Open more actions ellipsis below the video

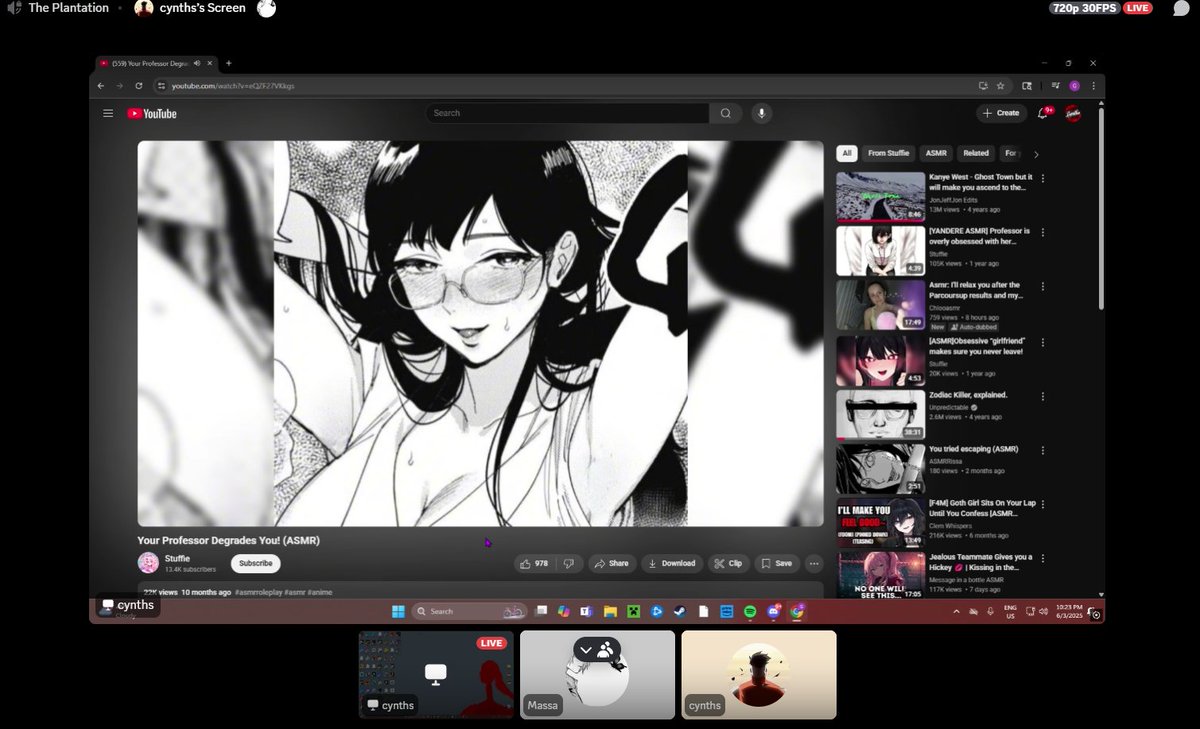point(813,563)
